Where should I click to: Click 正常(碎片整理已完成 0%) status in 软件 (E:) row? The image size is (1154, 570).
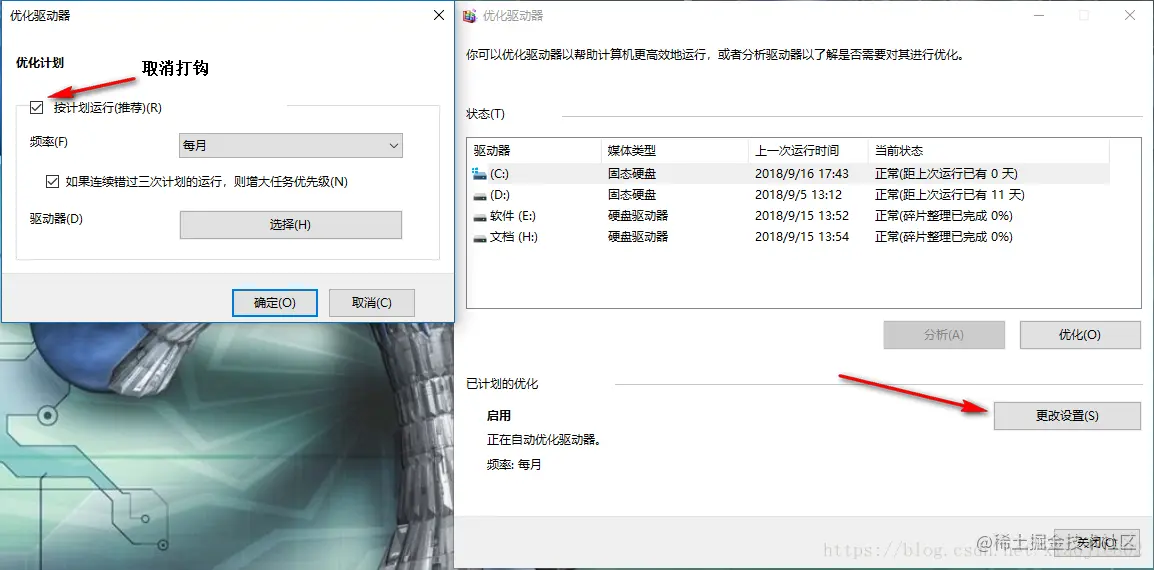tap(944, 216)
